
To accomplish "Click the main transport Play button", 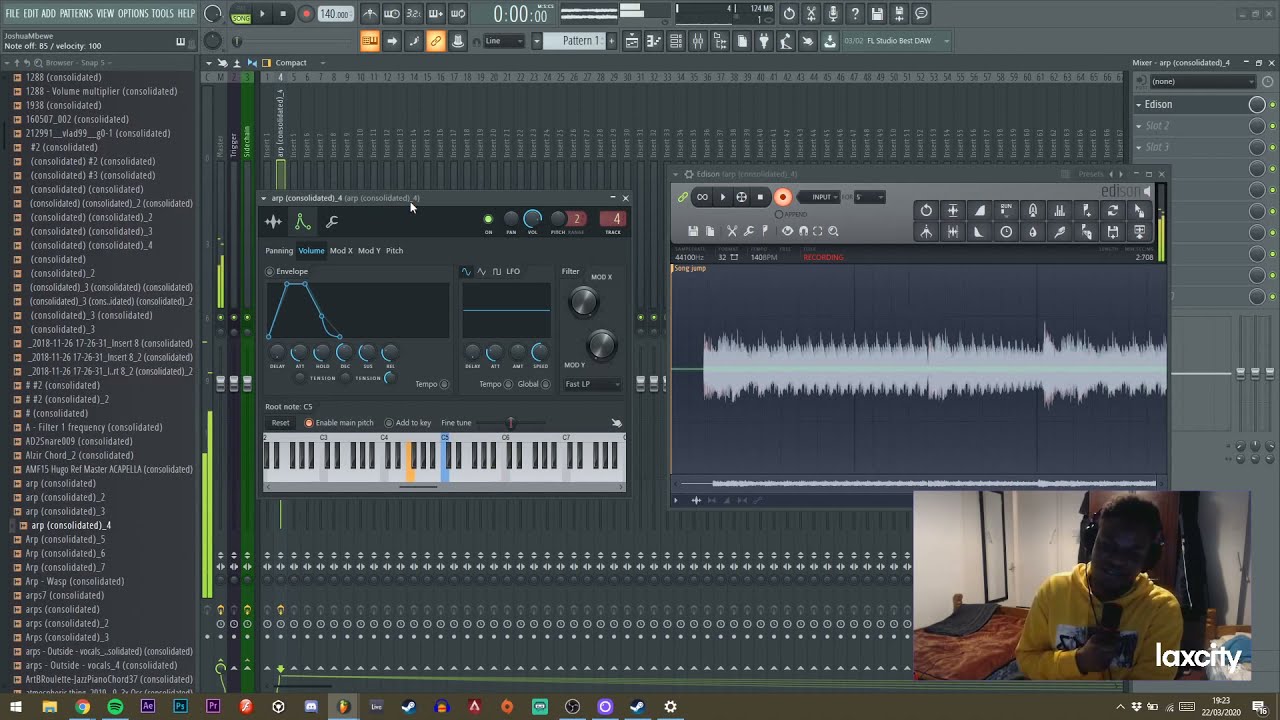I will tap(262, 14).
